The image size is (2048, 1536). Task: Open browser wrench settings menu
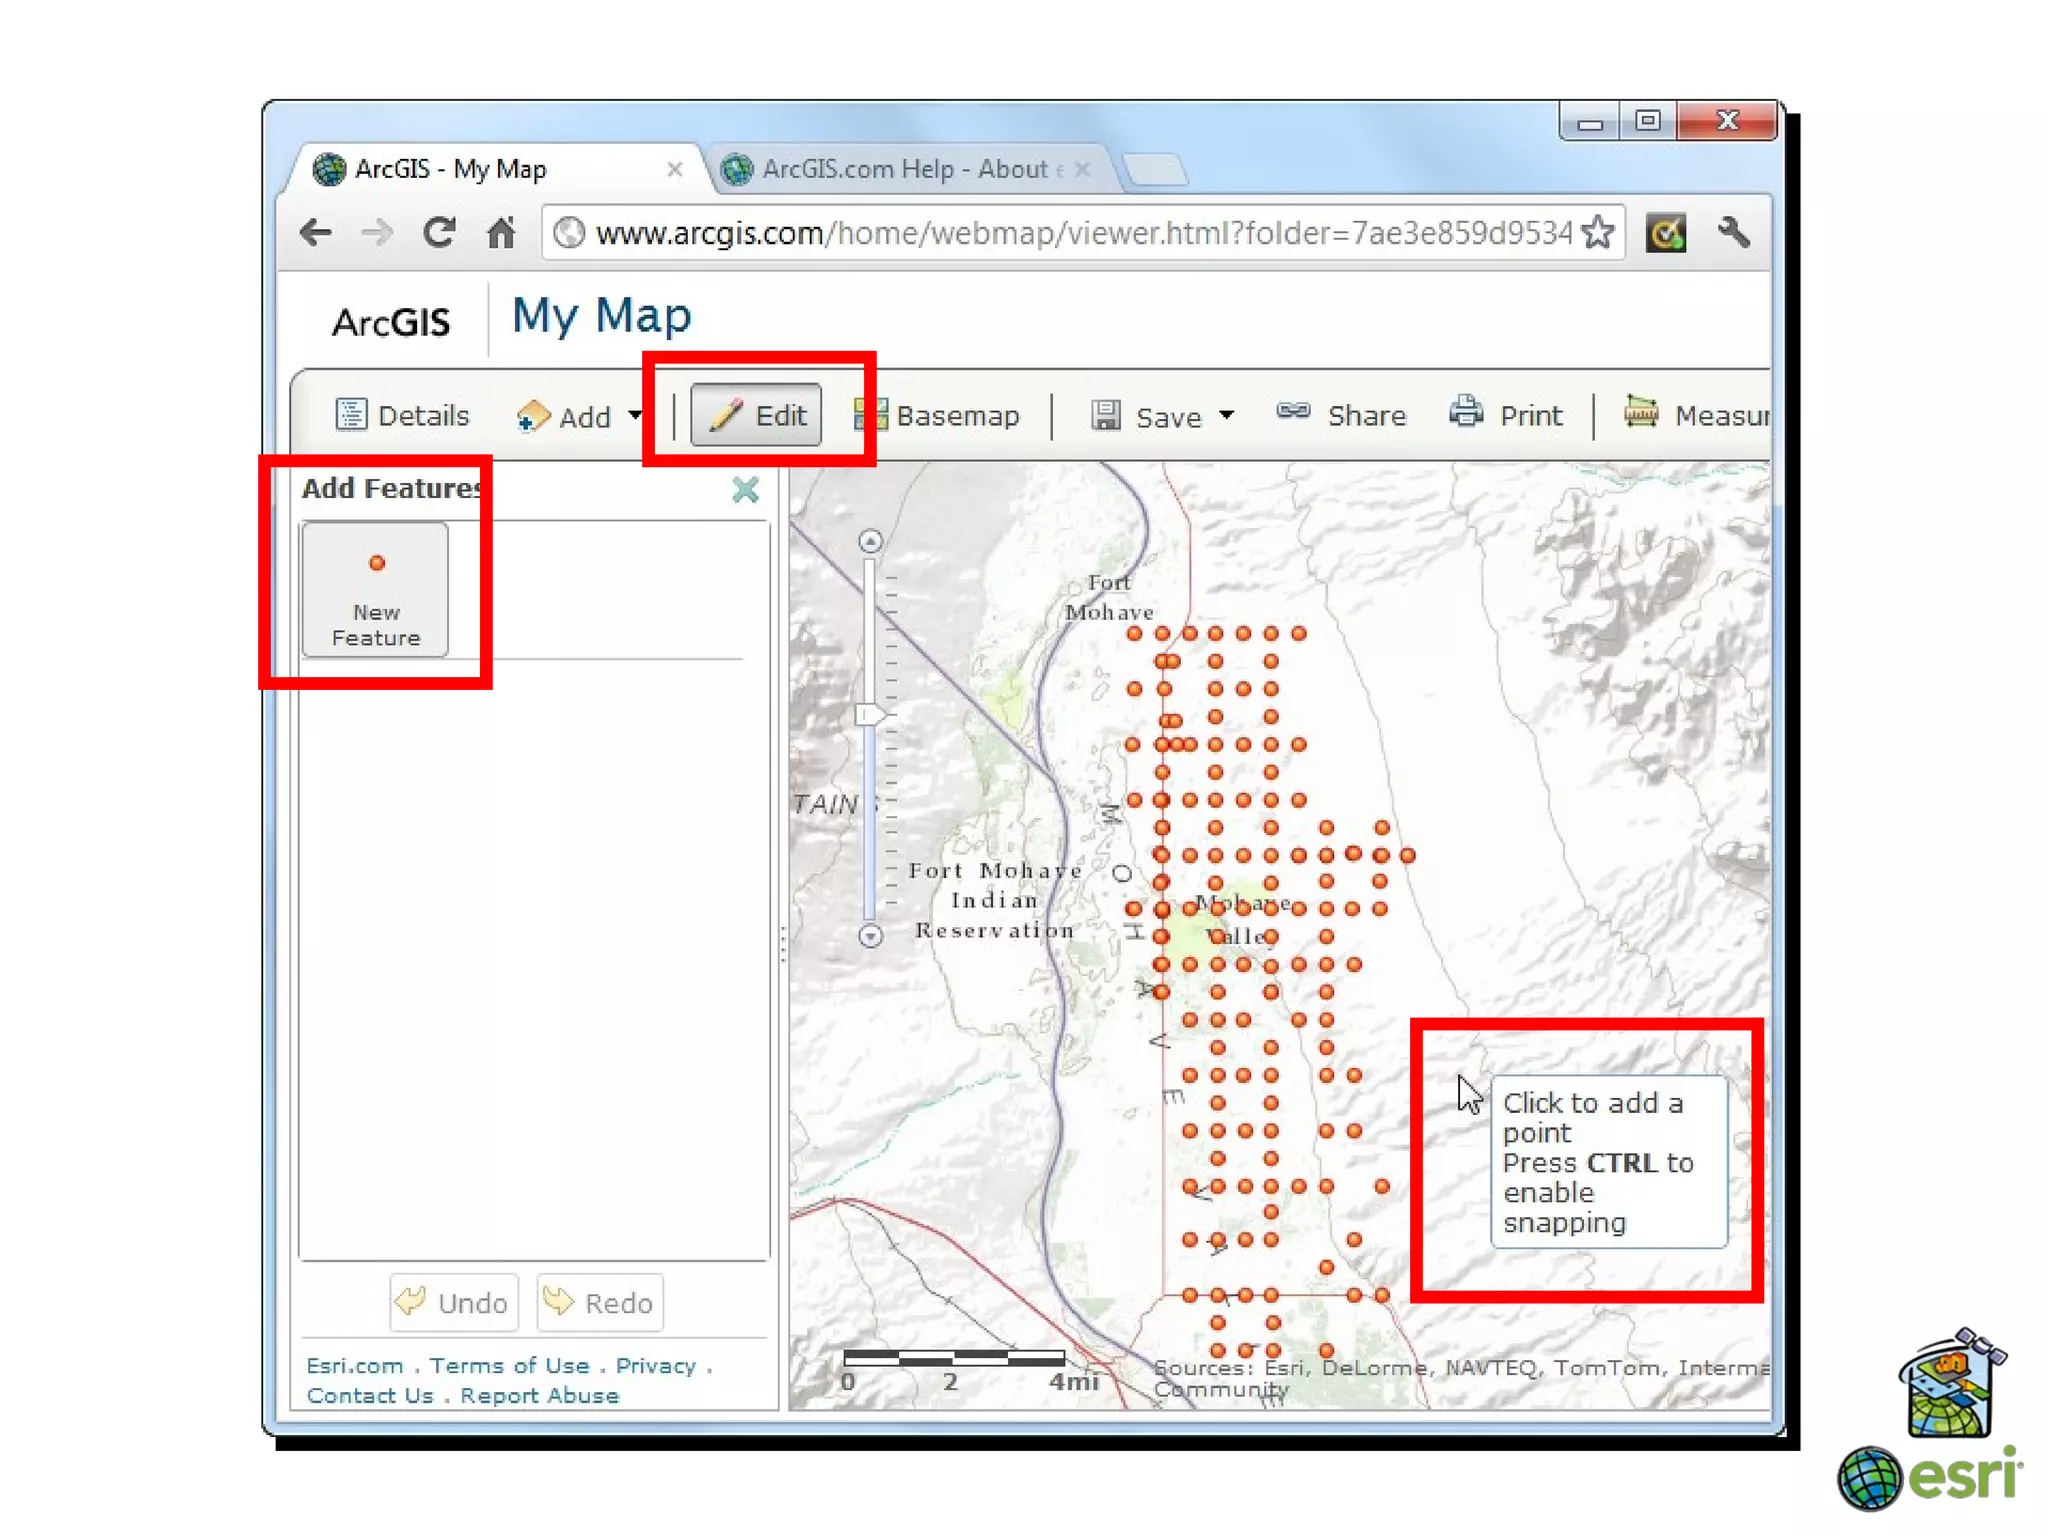click(1734, 233)
